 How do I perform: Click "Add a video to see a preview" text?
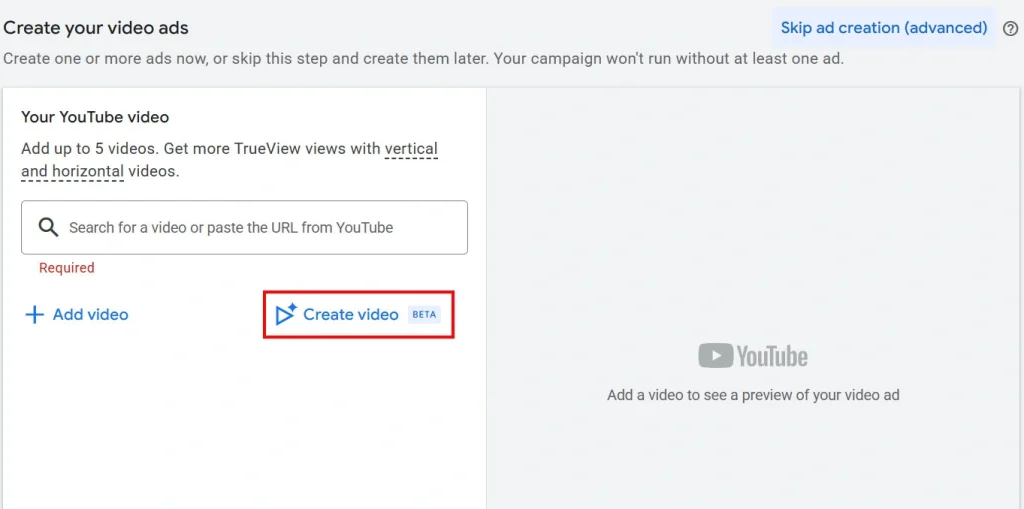pyautogui.click(x=754, y=395)
